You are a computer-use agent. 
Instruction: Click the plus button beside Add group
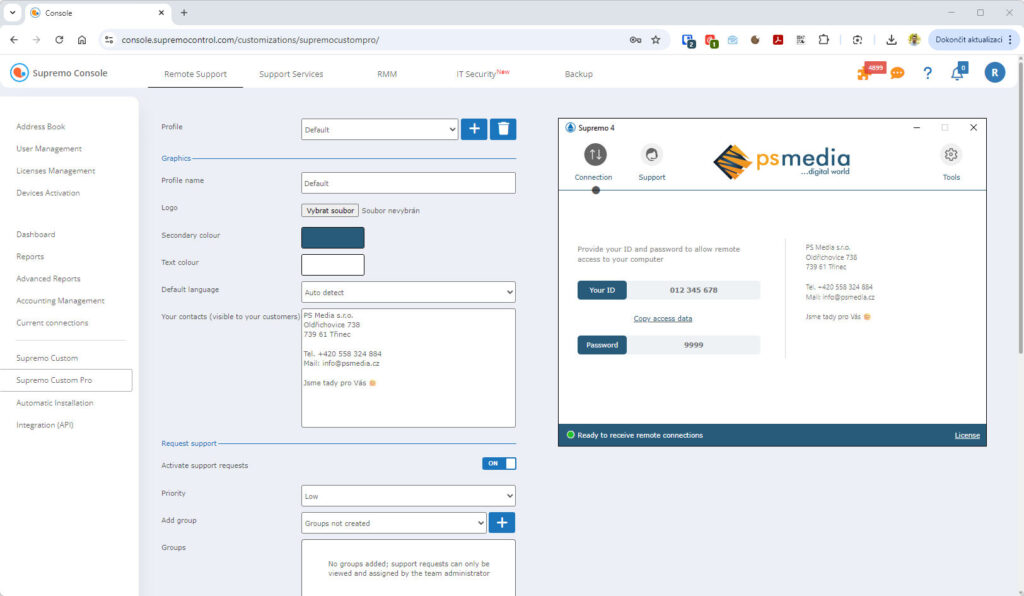[503, 522]
